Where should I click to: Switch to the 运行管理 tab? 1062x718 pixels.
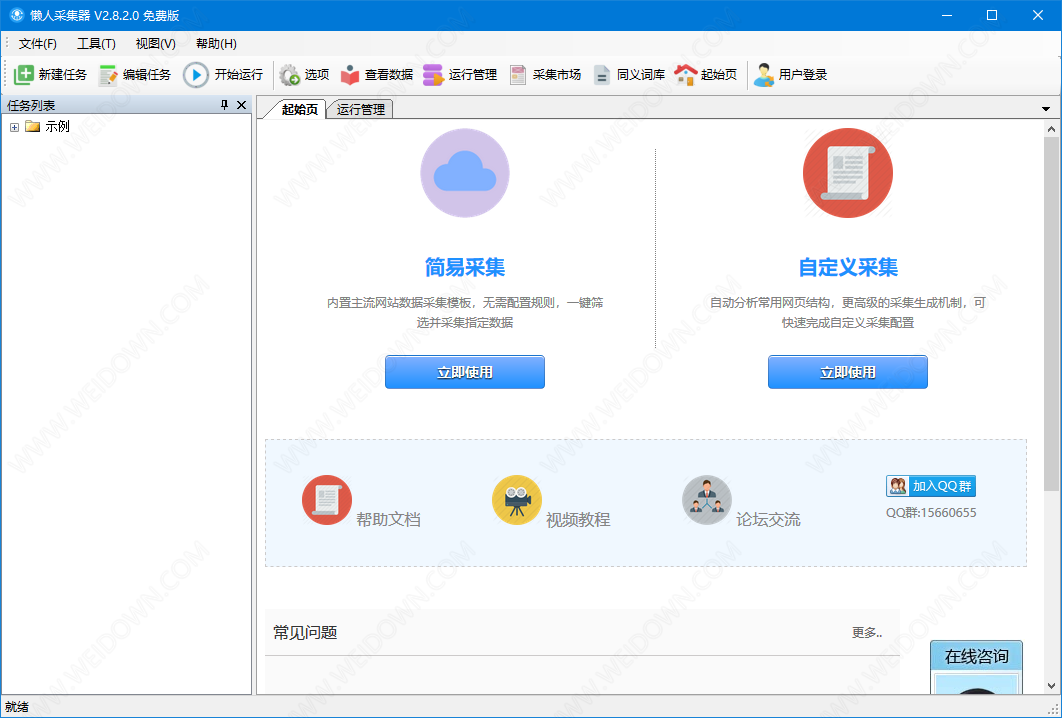click(x=360, y=110)
